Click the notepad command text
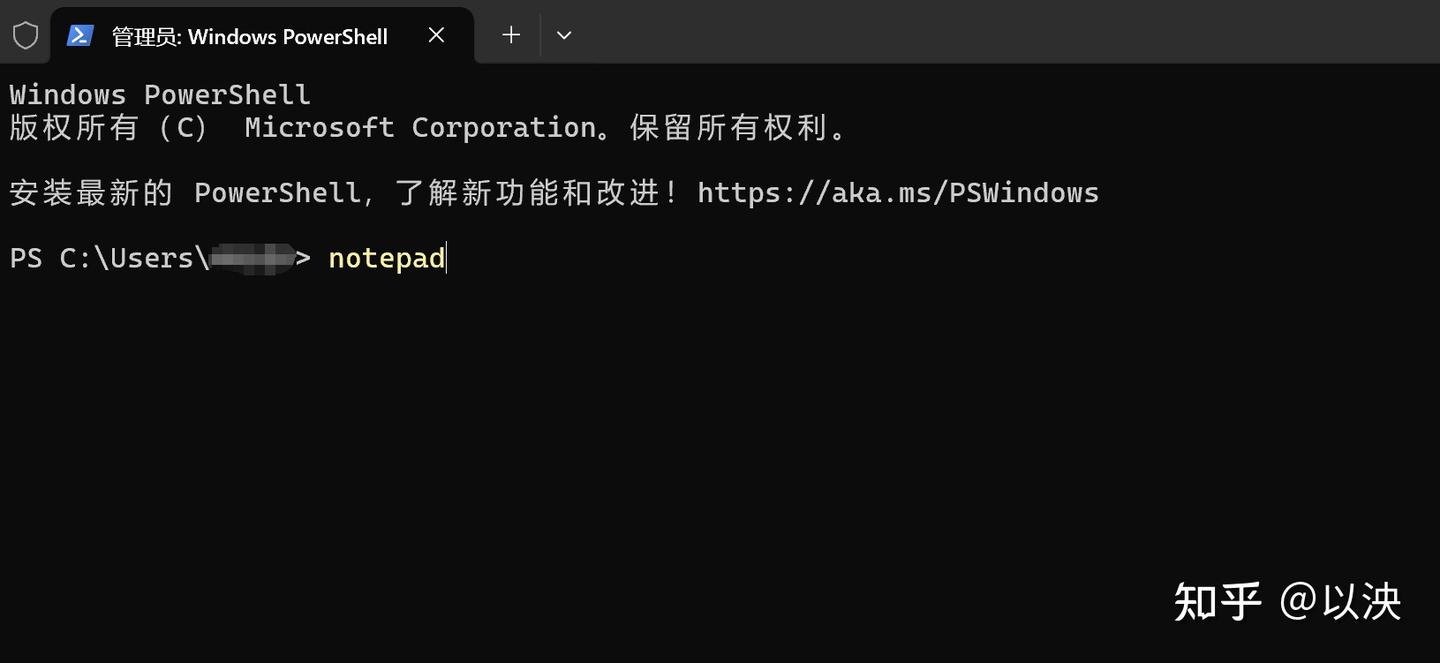1440x663 pixels. click(x=386, y=257)
